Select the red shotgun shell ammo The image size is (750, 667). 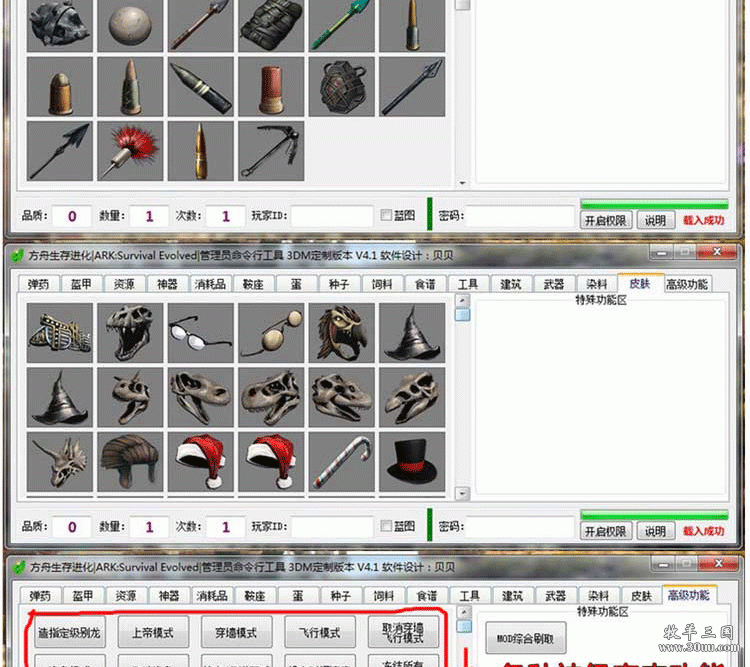click(271, 87)
